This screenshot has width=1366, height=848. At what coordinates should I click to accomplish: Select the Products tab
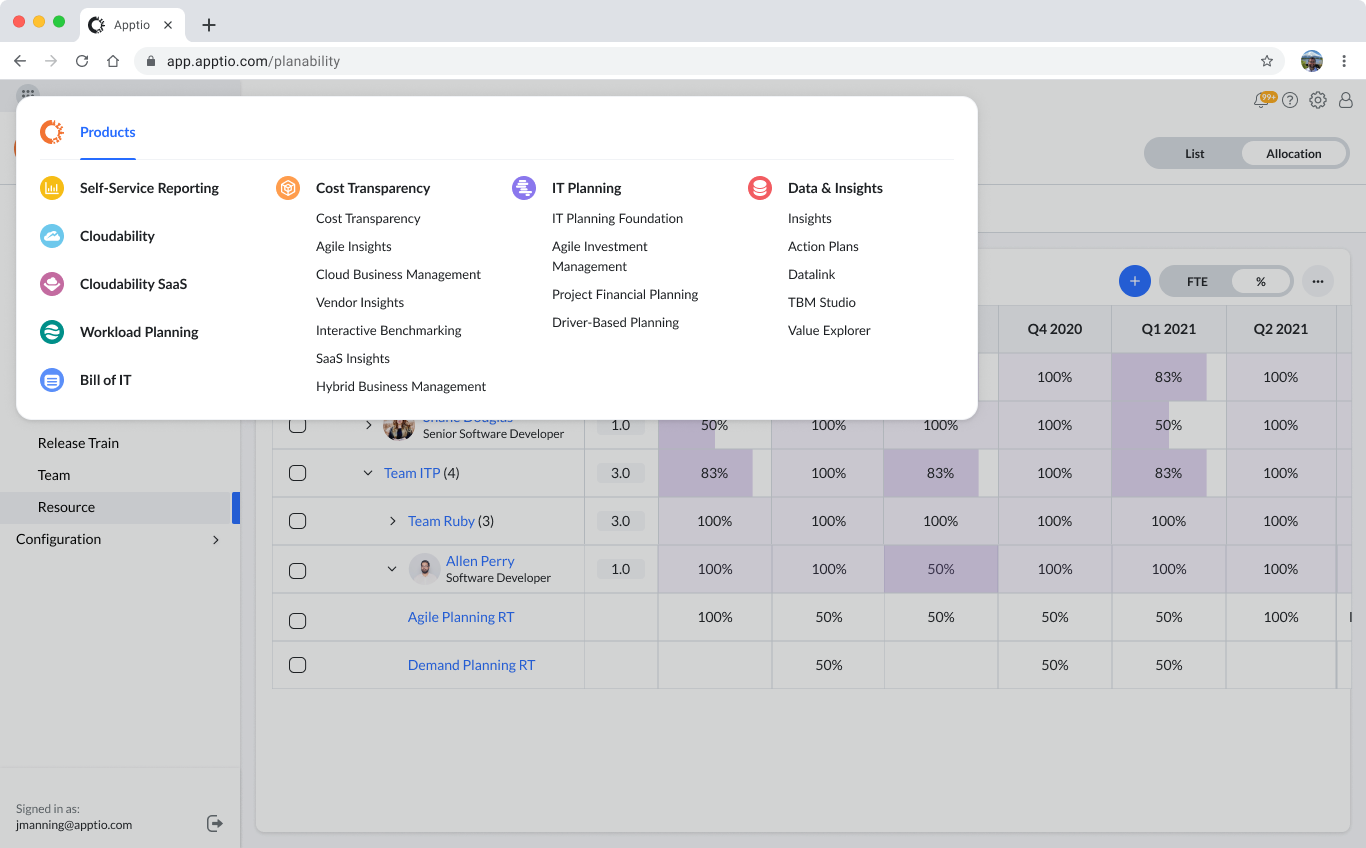pyautogui.click(x=107, y=132)
